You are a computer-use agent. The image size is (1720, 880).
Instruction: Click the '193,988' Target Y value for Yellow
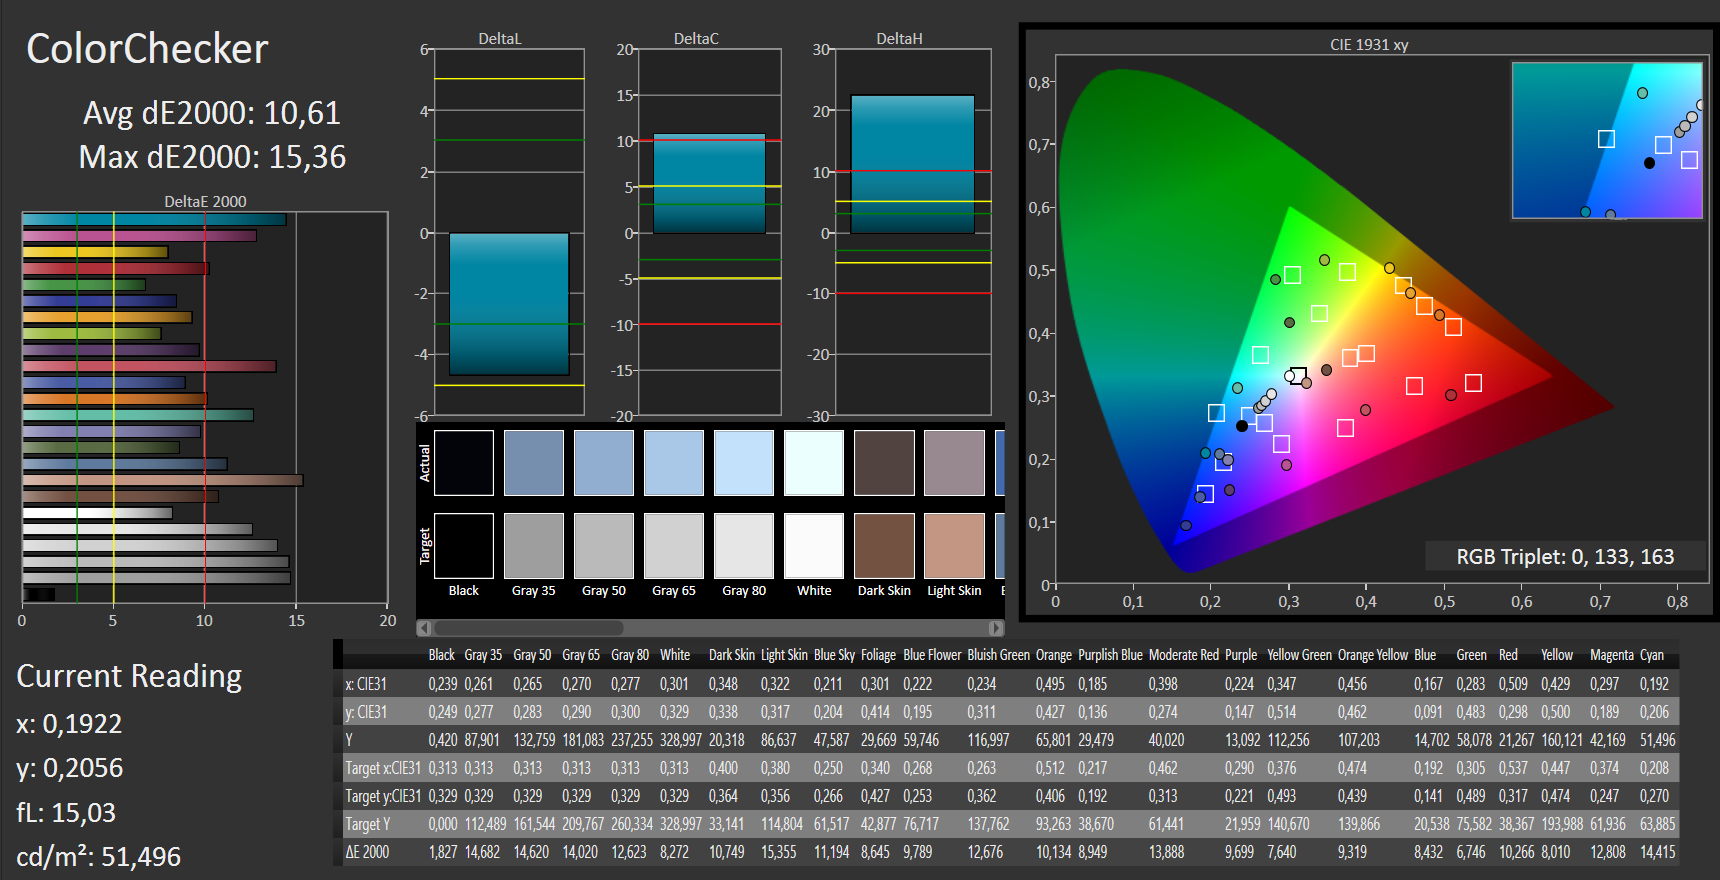1563,824
